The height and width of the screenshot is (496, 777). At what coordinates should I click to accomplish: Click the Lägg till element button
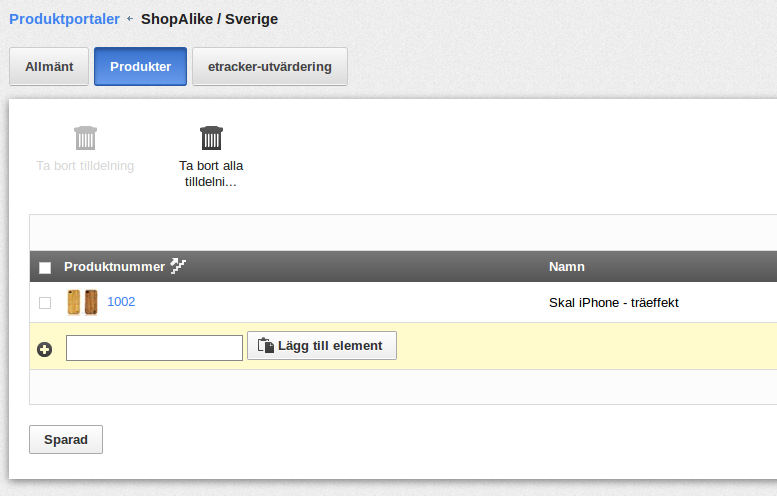[322, 345]
